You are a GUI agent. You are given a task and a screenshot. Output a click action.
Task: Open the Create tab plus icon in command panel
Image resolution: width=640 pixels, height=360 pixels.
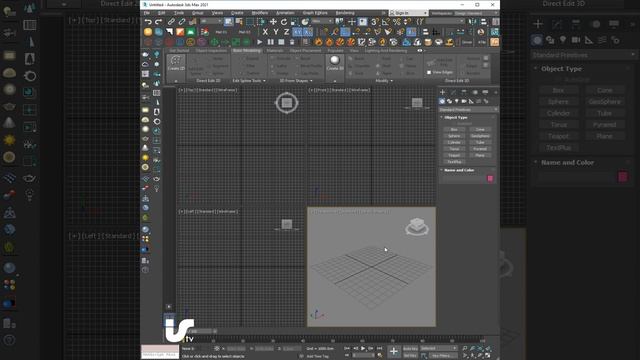pos(442,92)
